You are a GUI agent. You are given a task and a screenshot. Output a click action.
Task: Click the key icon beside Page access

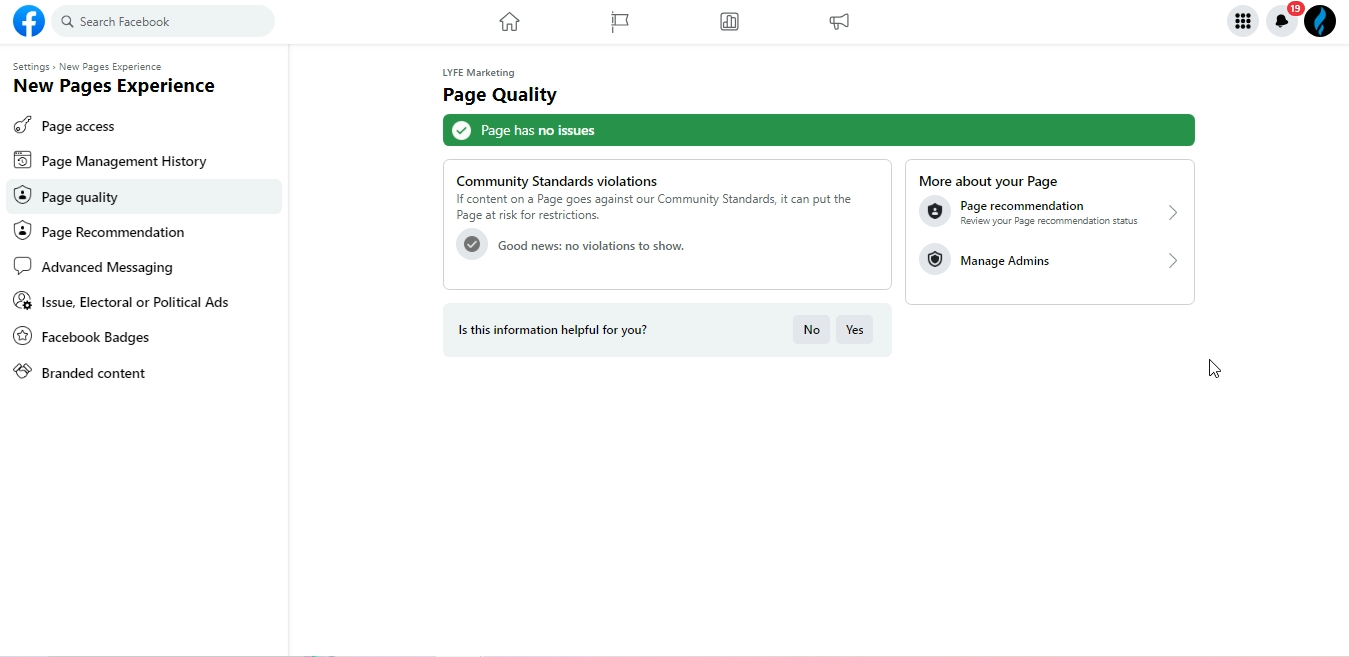(x=23, y=125)
